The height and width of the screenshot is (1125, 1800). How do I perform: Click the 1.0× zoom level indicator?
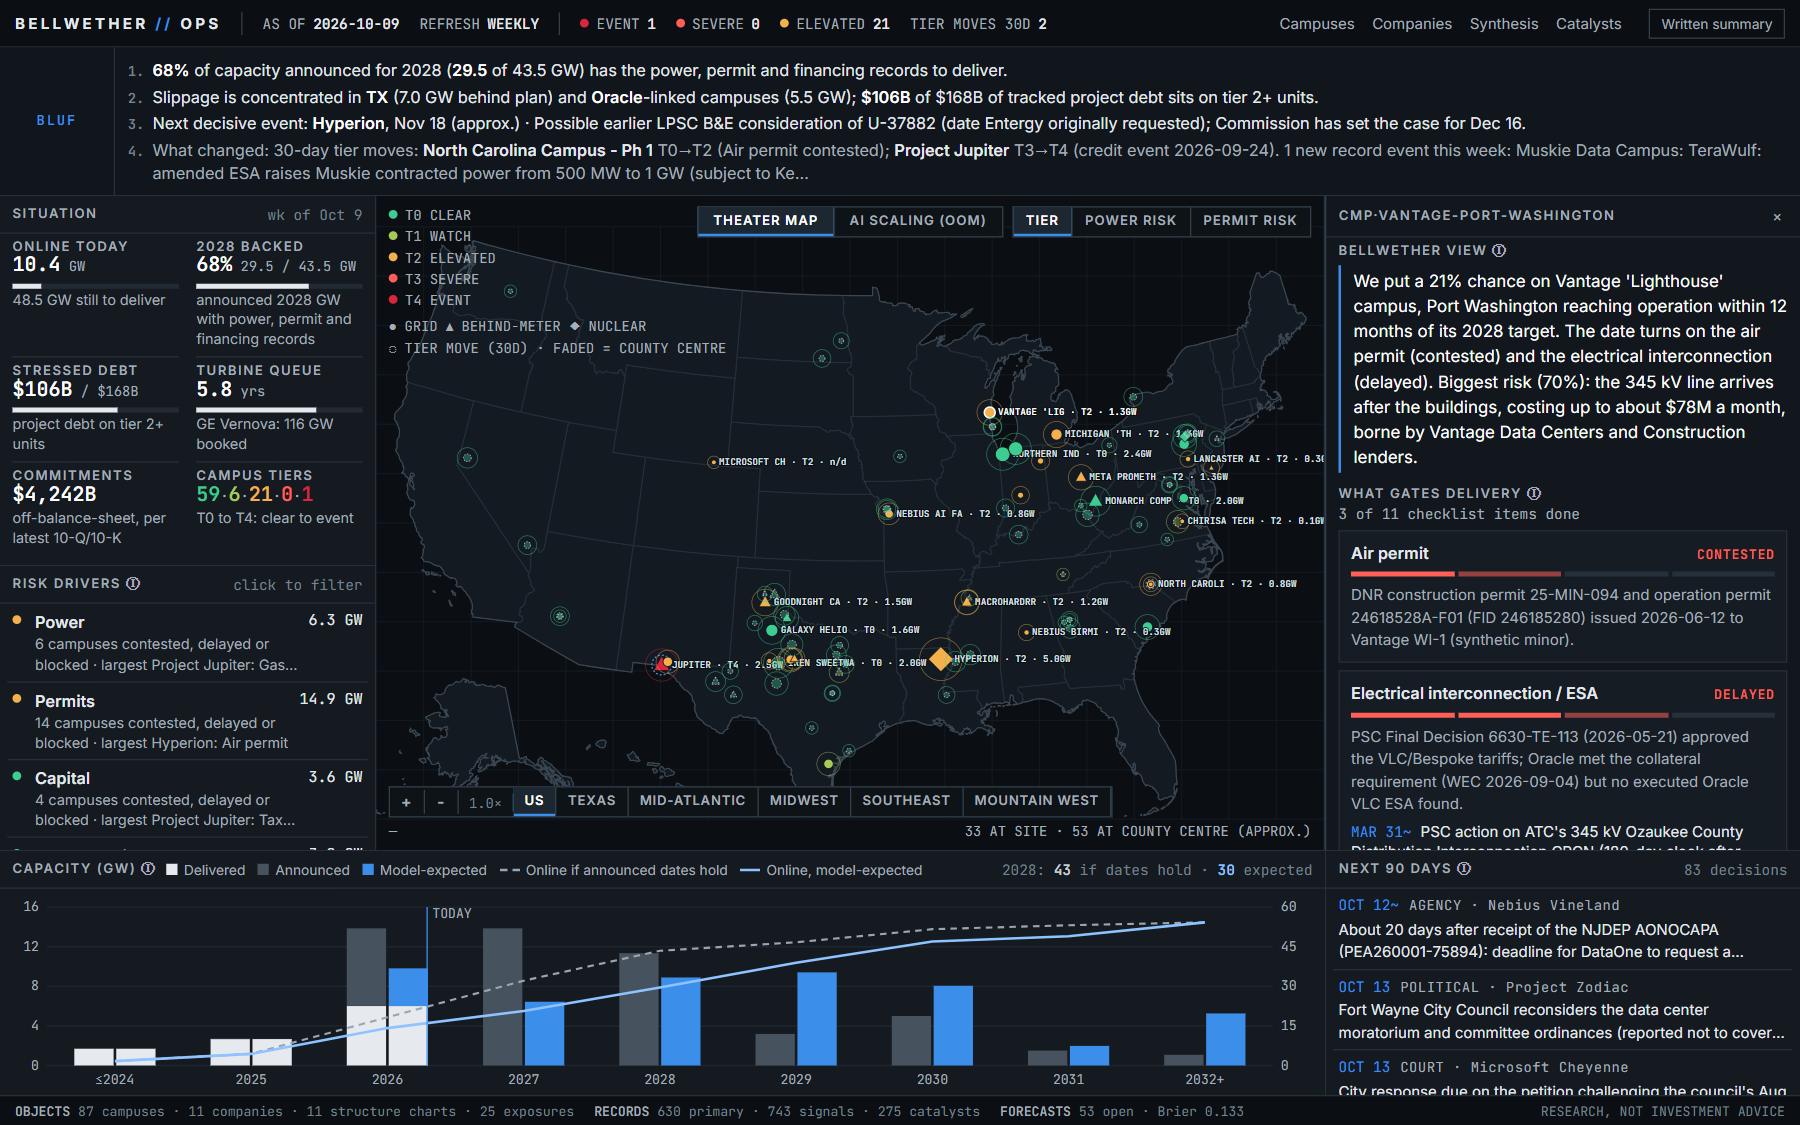tap(485, 802)
